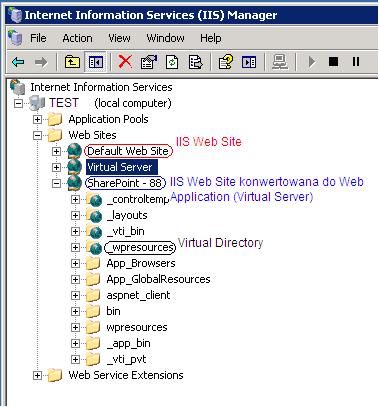Screen dimensions: 379x407
Task: Expand the _vti_pvt folder node
Action: tap(75, 359)
